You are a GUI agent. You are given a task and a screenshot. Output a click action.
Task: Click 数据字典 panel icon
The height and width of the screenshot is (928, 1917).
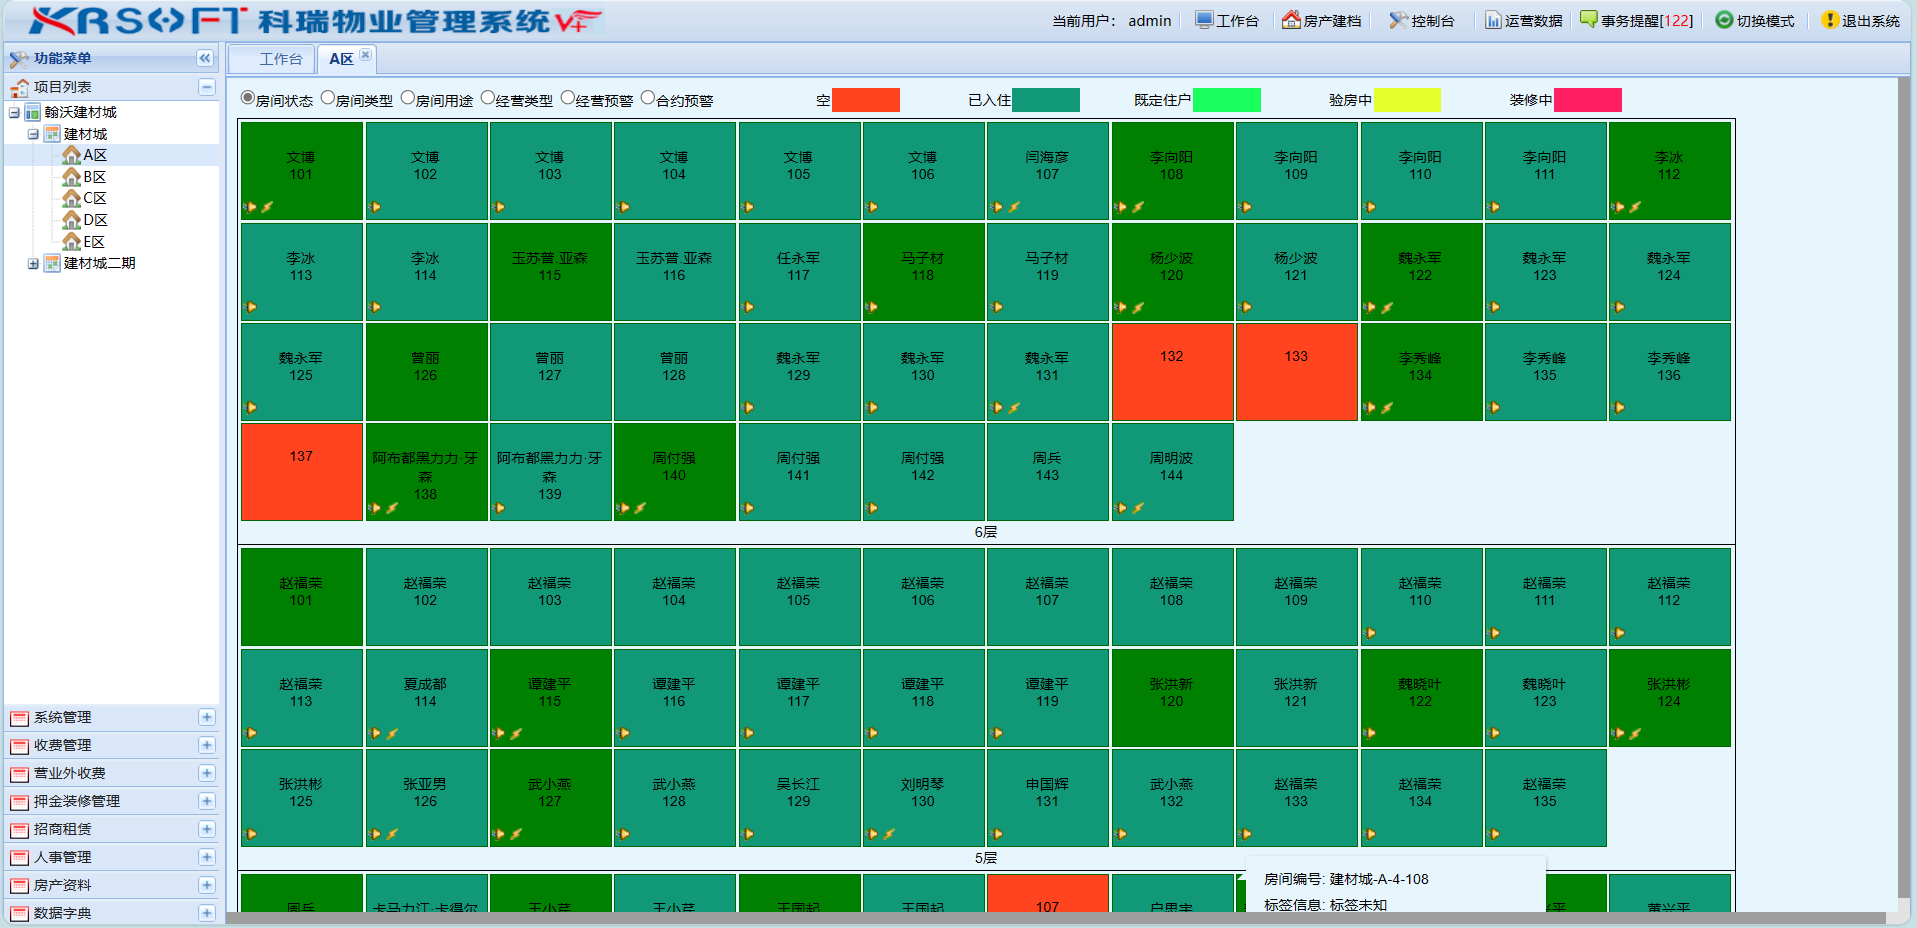click(19, 914)
